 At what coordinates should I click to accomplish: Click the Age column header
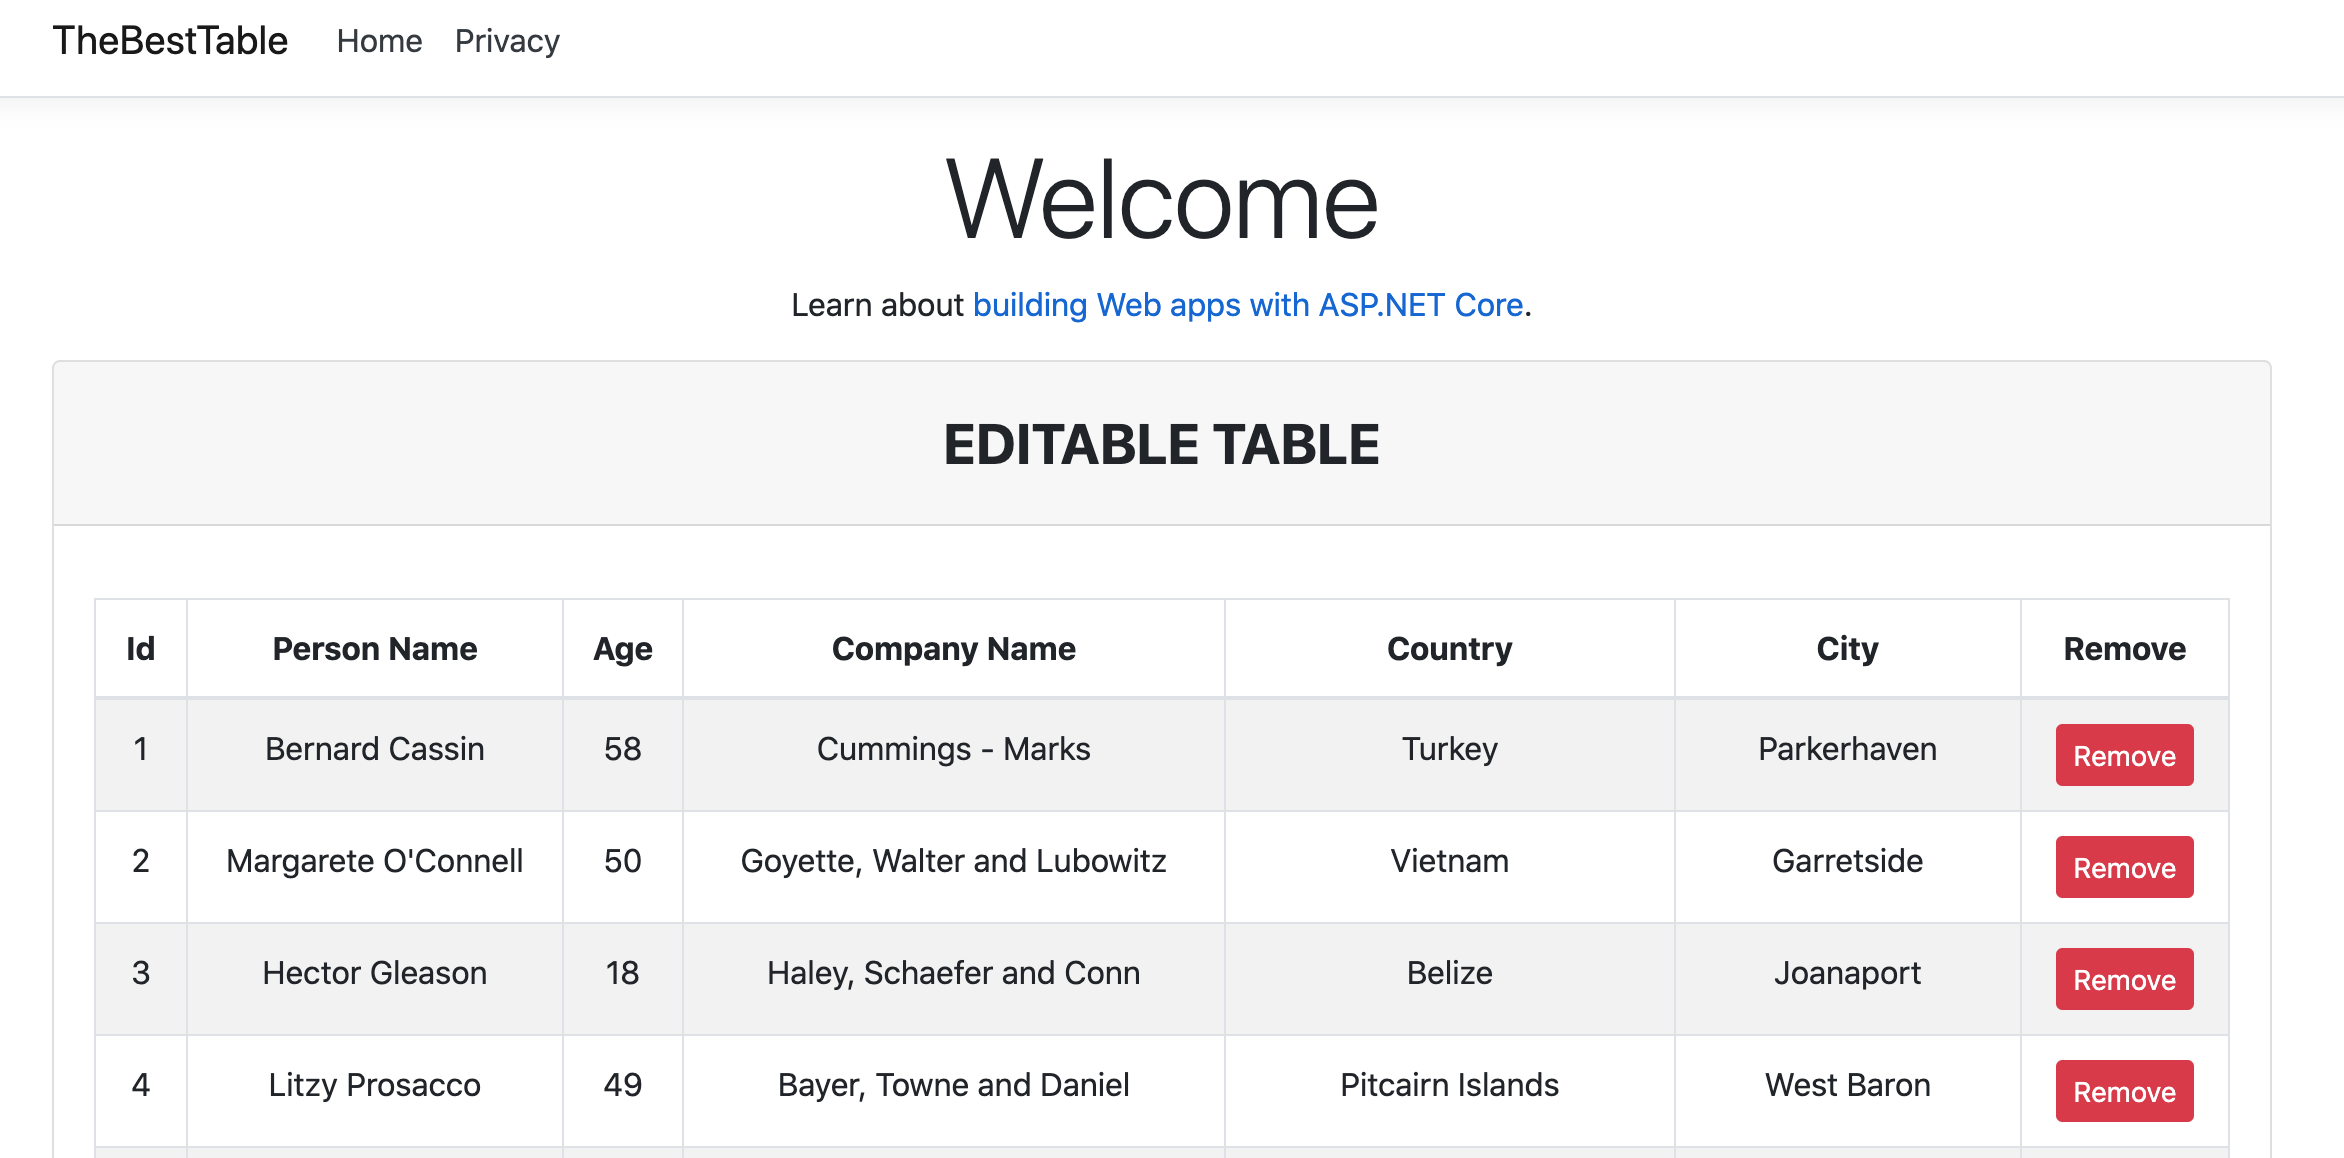point(623,649)
